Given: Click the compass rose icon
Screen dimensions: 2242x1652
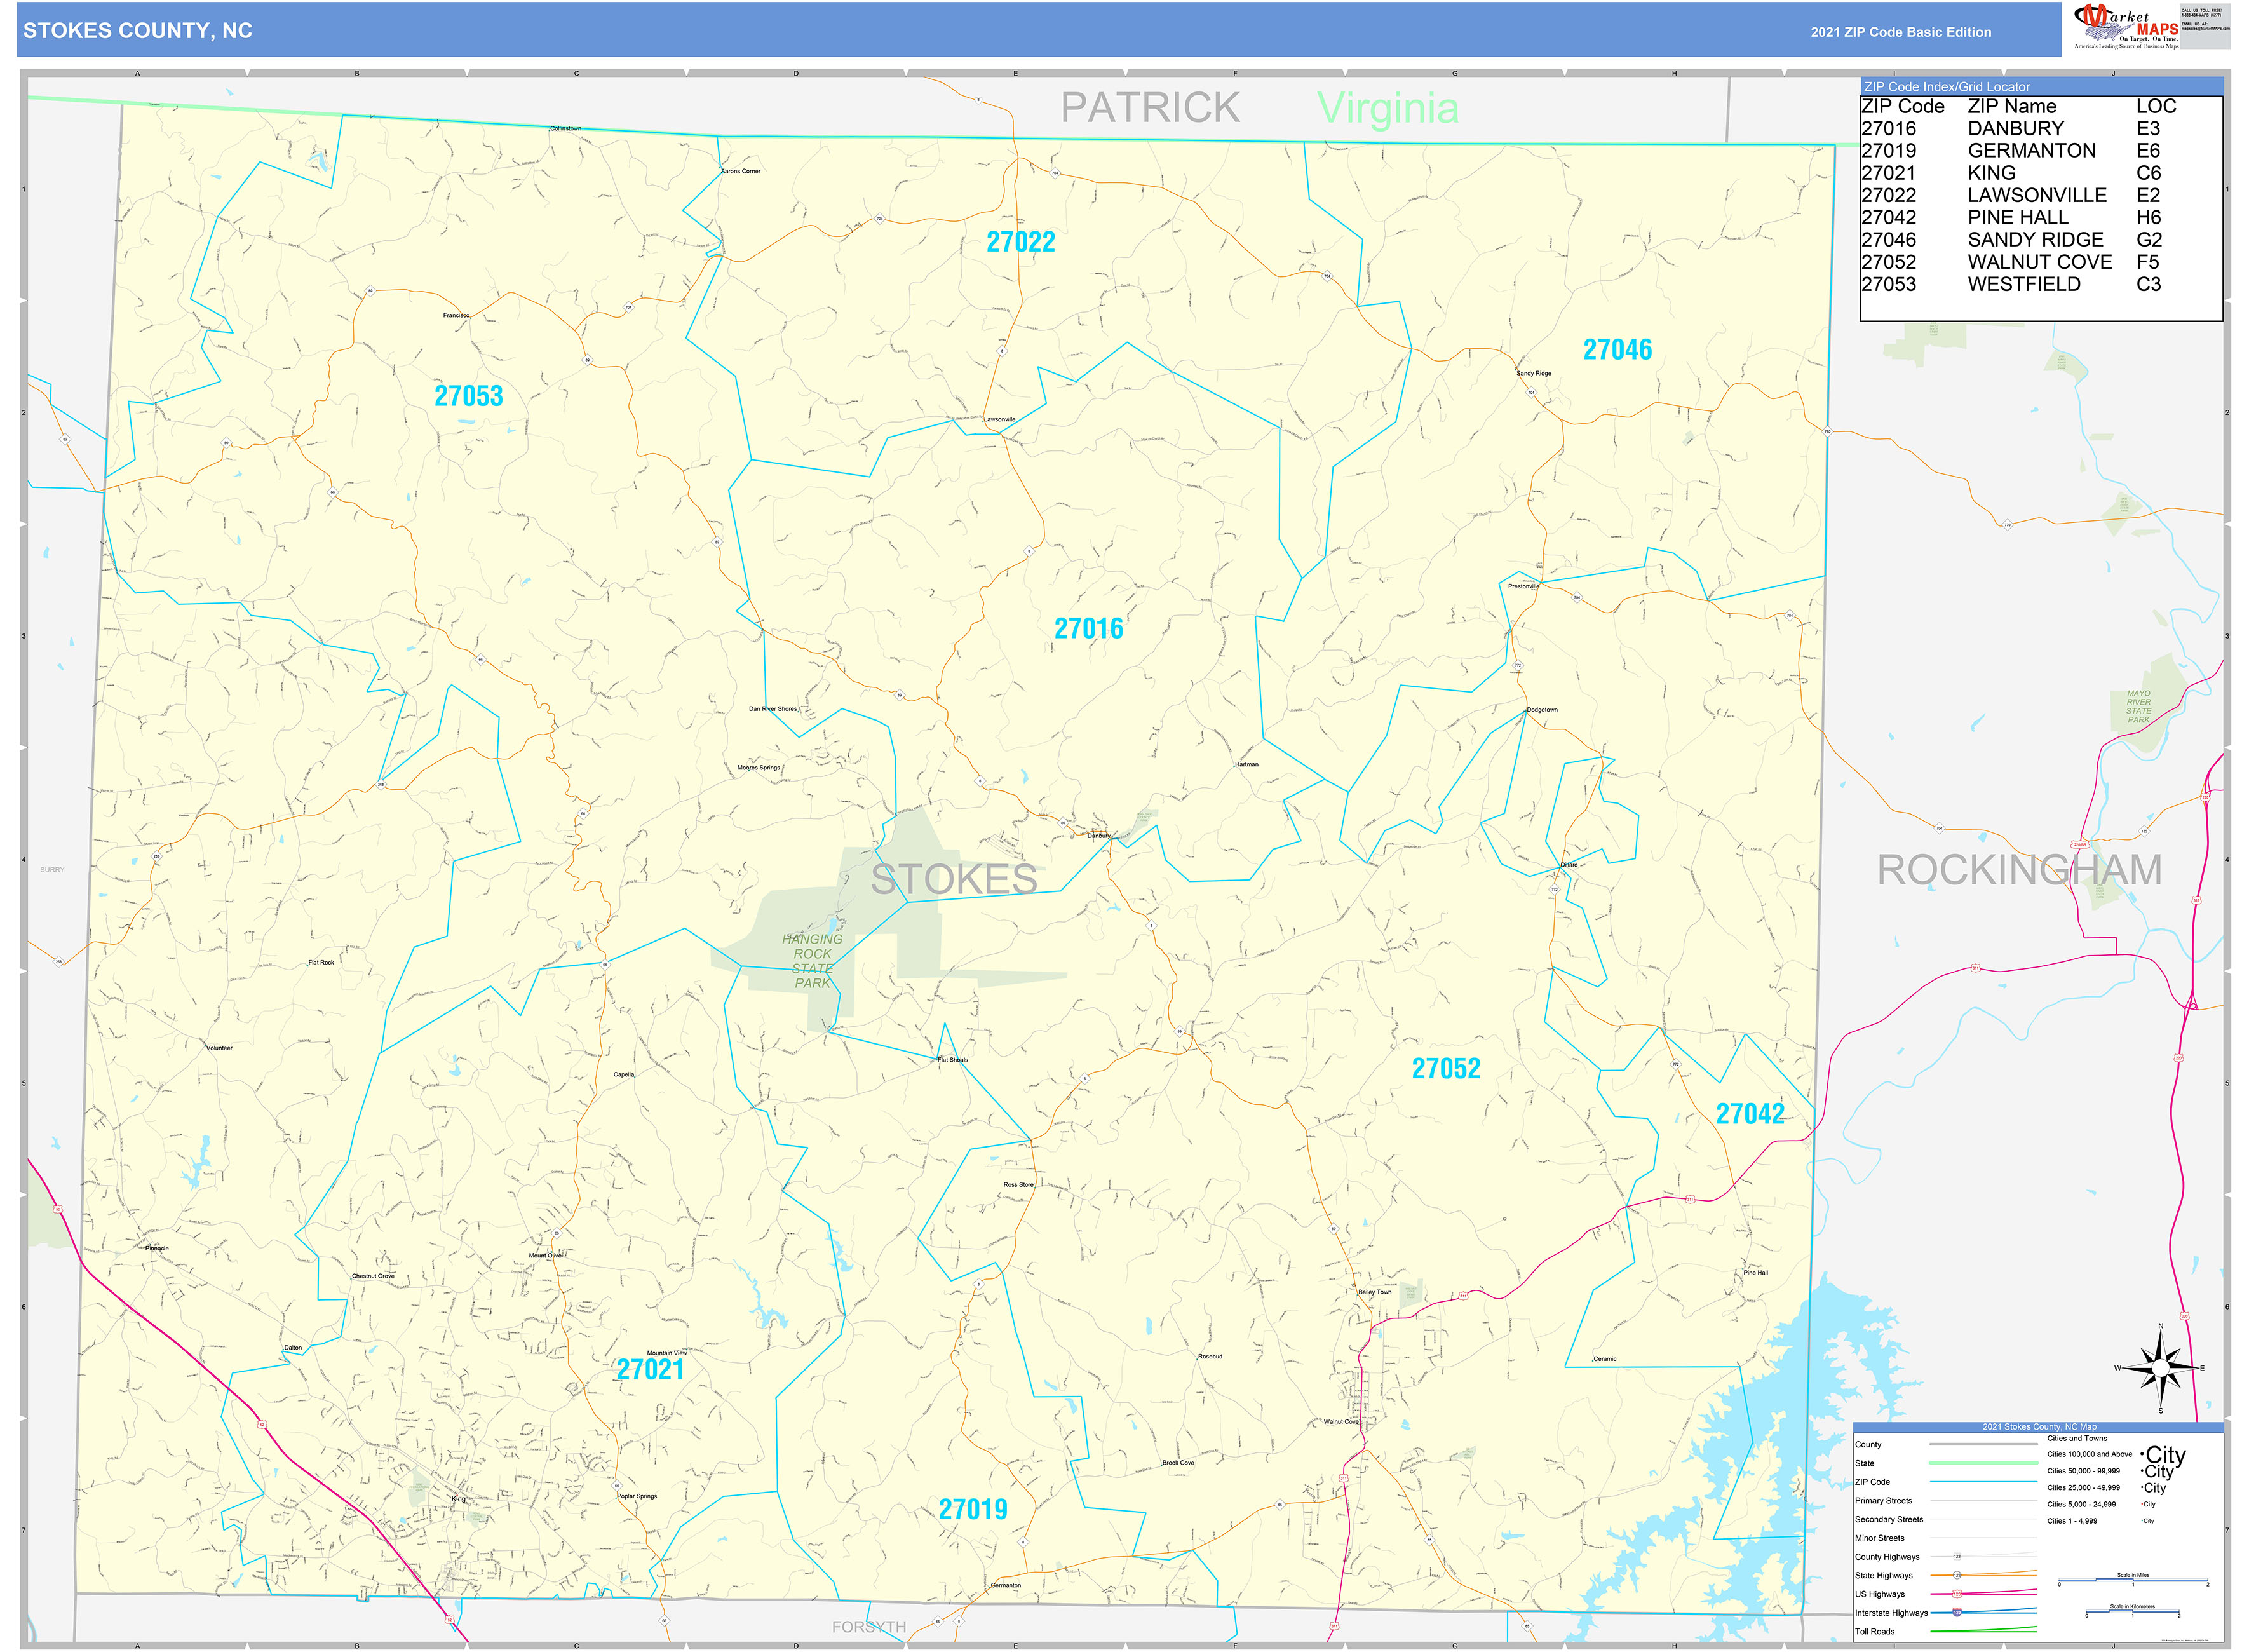Looking at the screenshot, I should click(2161, 1368).
